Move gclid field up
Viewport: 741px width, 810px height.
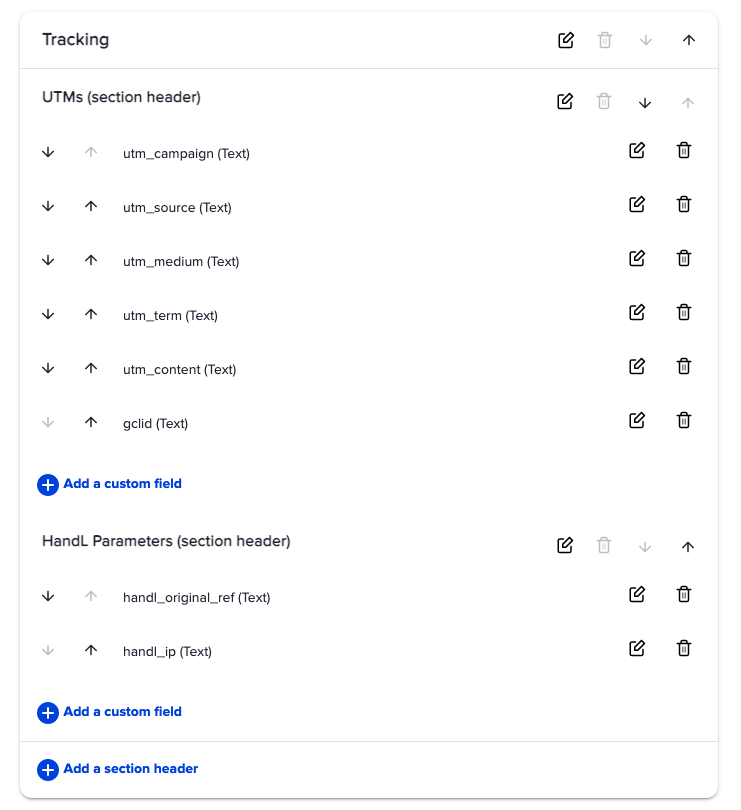(x=91, y=422)
